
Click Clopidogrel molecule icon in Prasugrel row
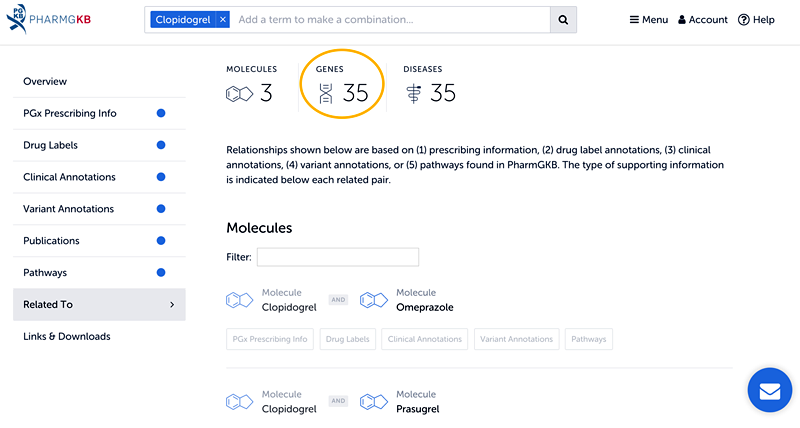(x=239, y=402)
